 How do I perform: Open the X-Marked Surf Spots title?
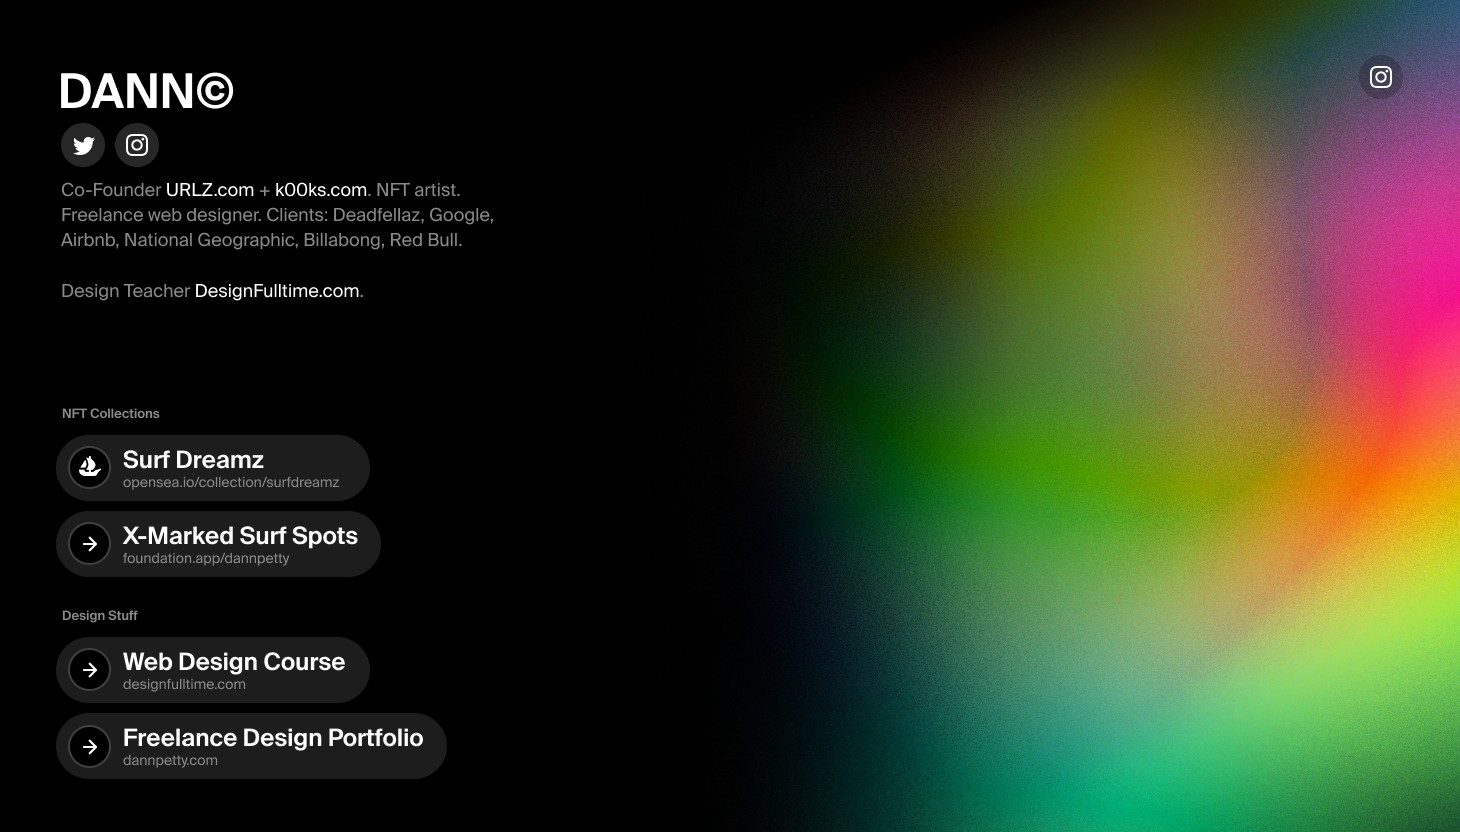(240, 536)
